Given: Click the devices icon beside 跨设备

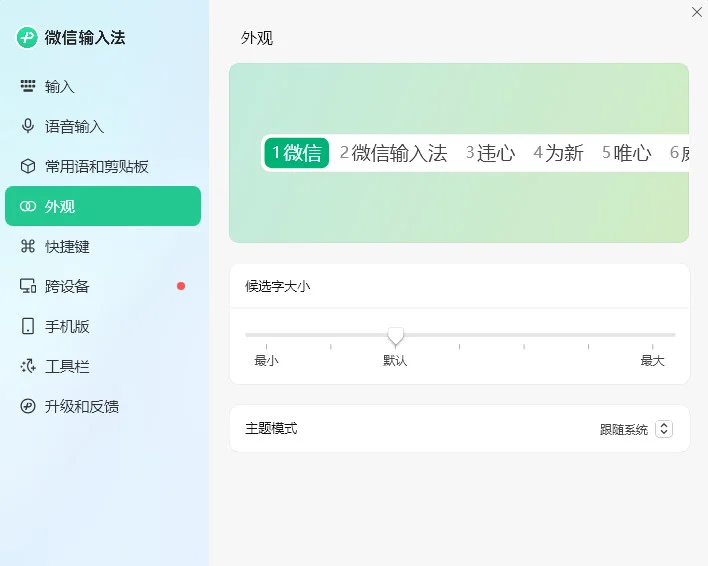Looking at the screenshot, I should (28, 286).
